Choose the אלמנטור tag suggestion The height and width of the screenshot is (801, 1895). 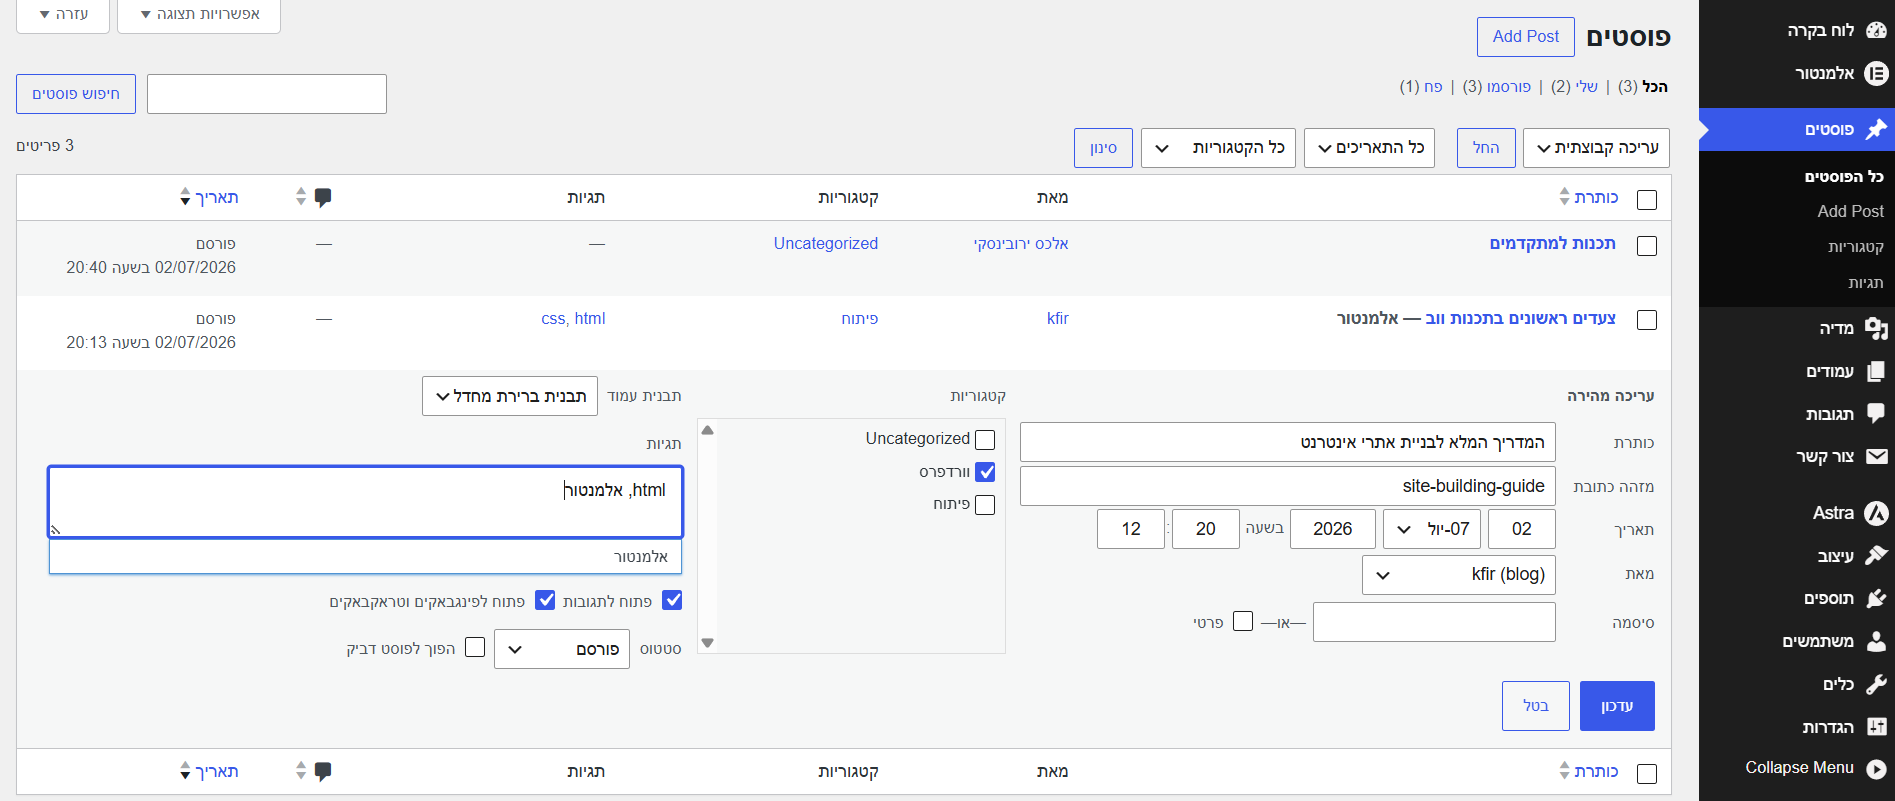coord(366,557)
